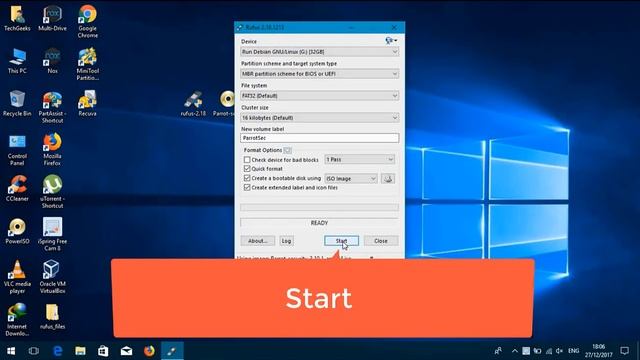Open the volume control tray icon
Screen dimensions: 640x360
560,351
